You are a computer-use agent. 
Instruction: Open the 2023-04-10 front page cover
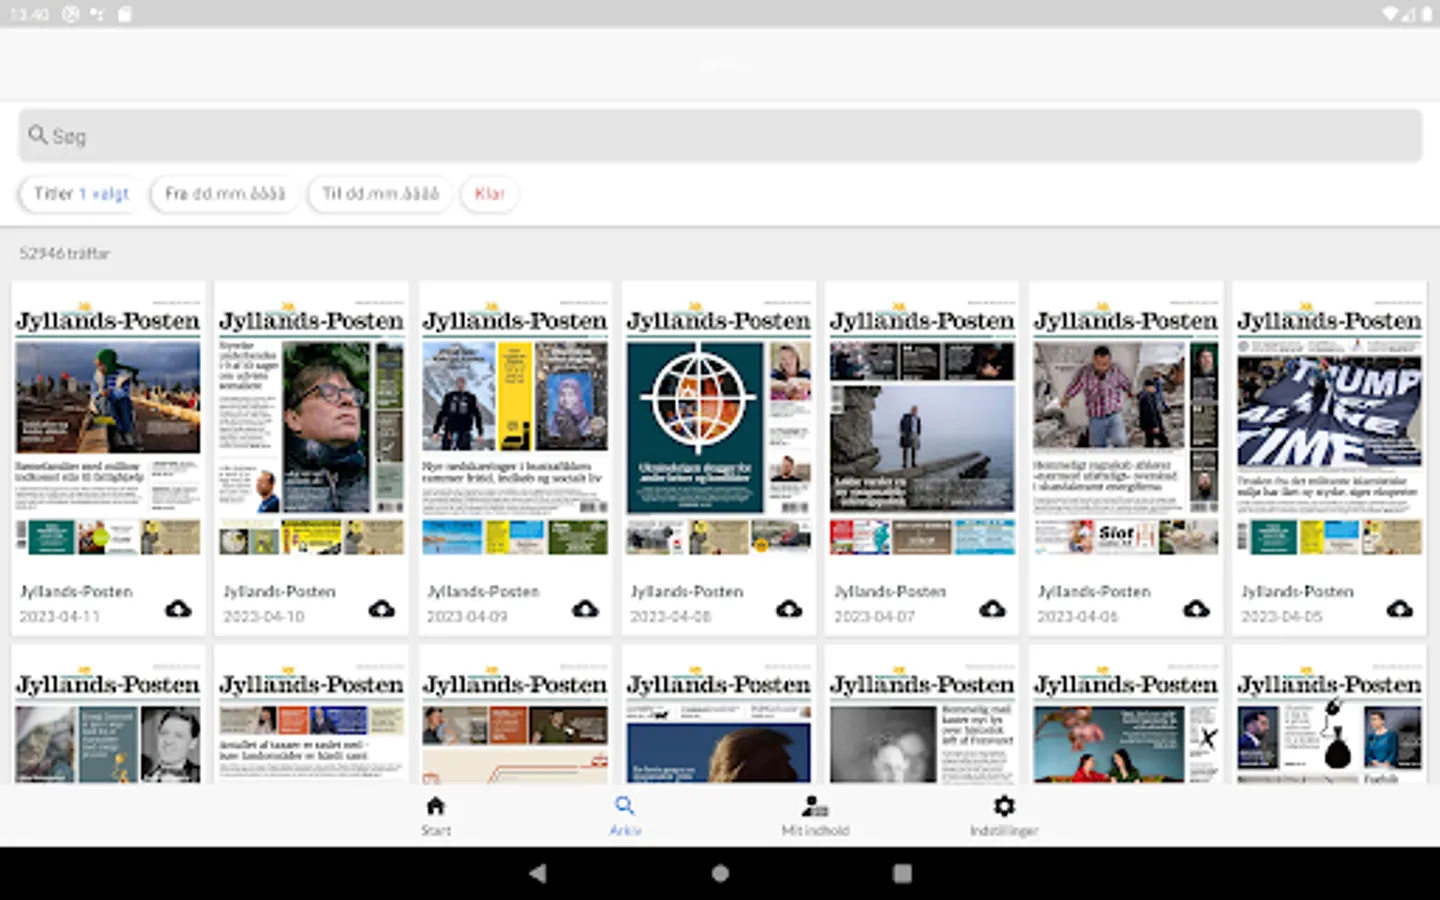pyautogui.click(x=312, y=428)
